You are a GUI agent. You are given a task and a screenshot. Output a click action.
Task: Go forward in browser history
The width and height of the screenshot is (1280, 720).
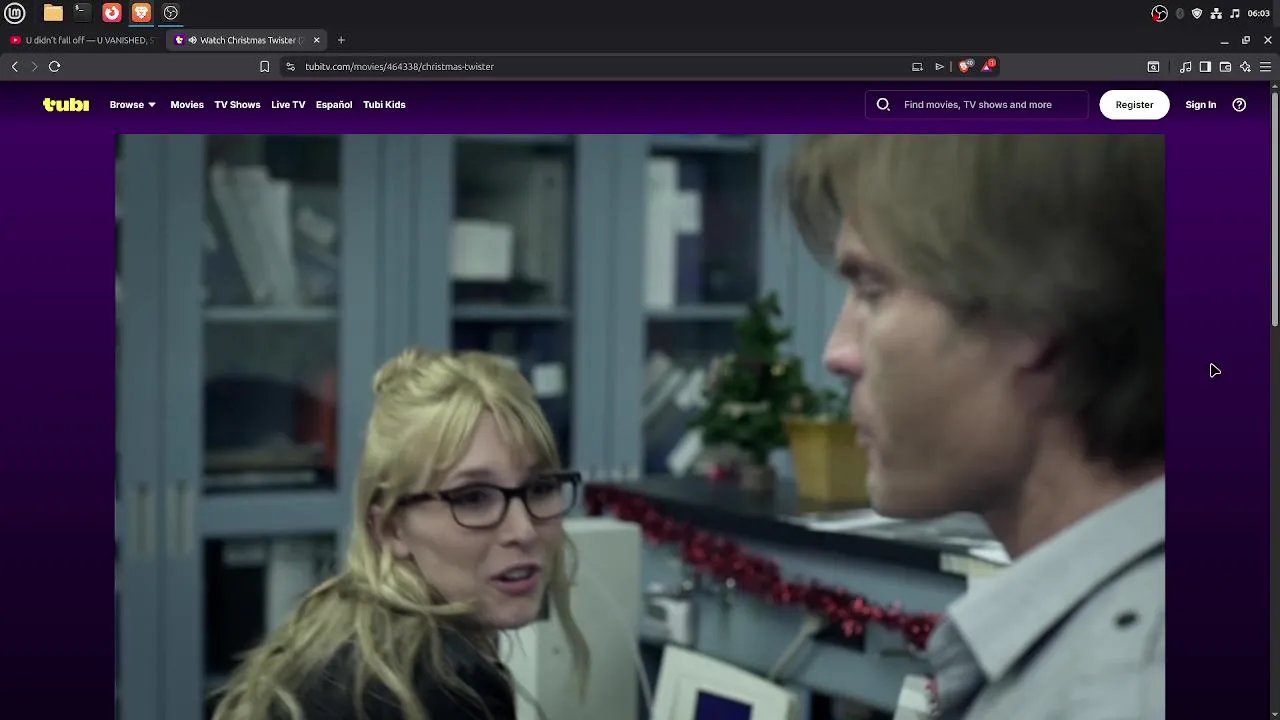click(x=34, y=66)
